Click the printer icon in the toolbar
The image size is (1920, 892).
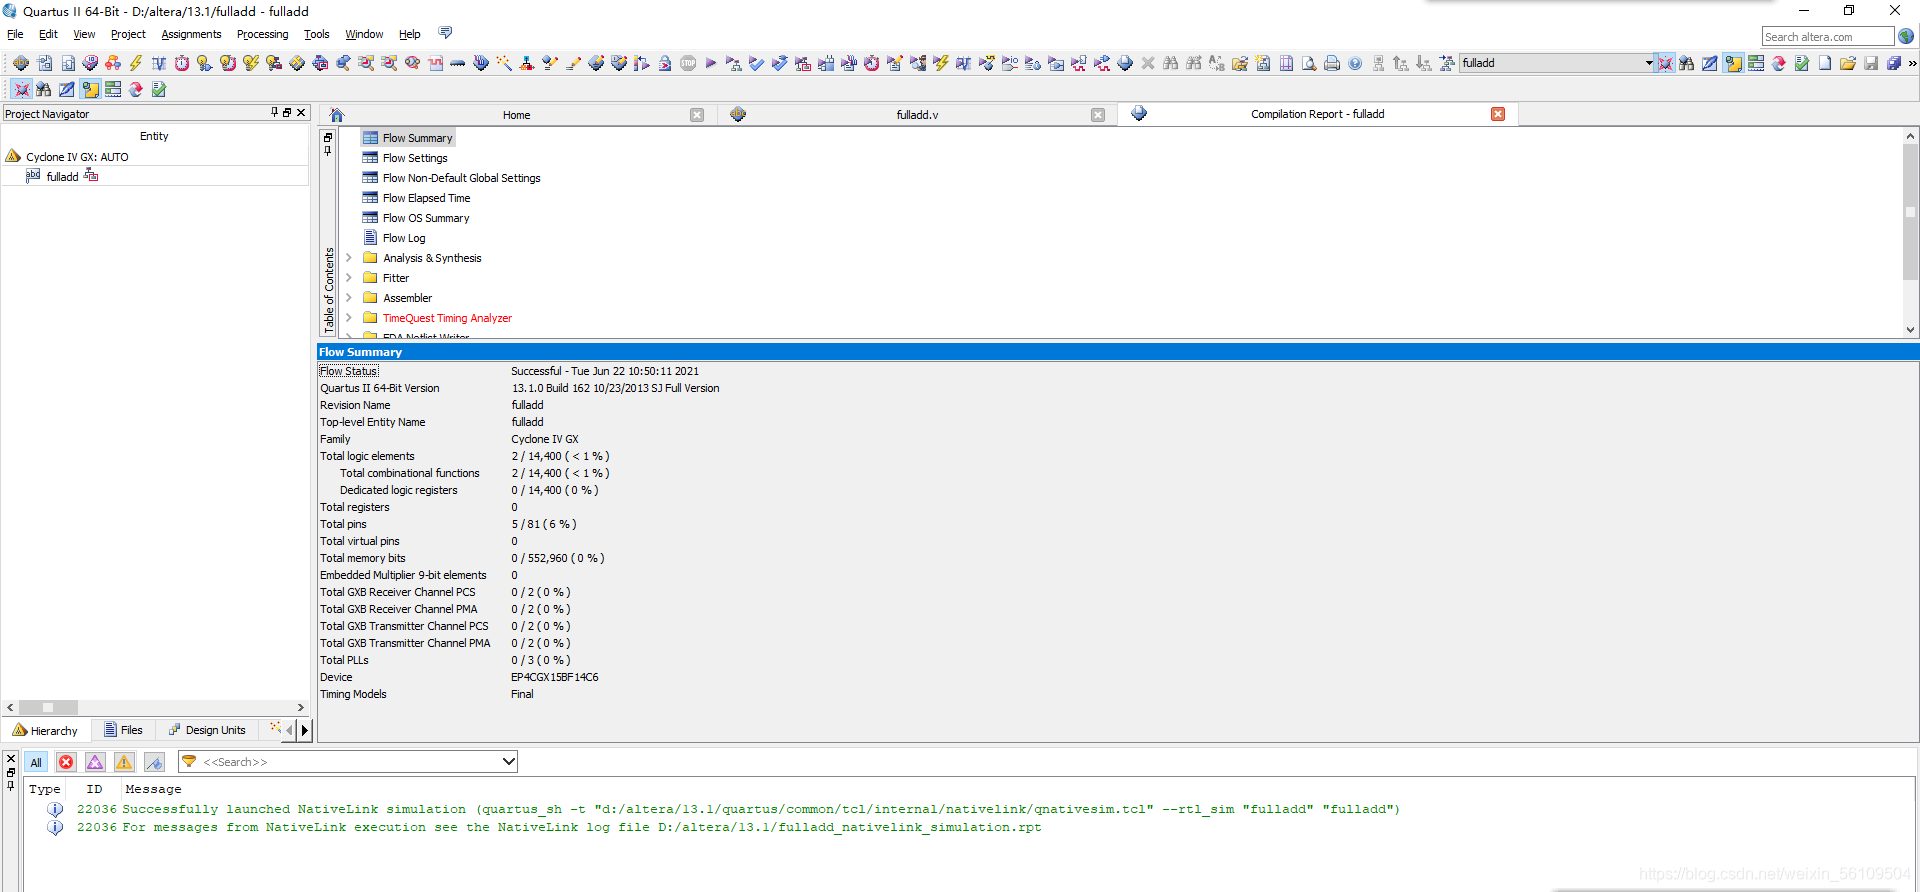pos(1332,63)
